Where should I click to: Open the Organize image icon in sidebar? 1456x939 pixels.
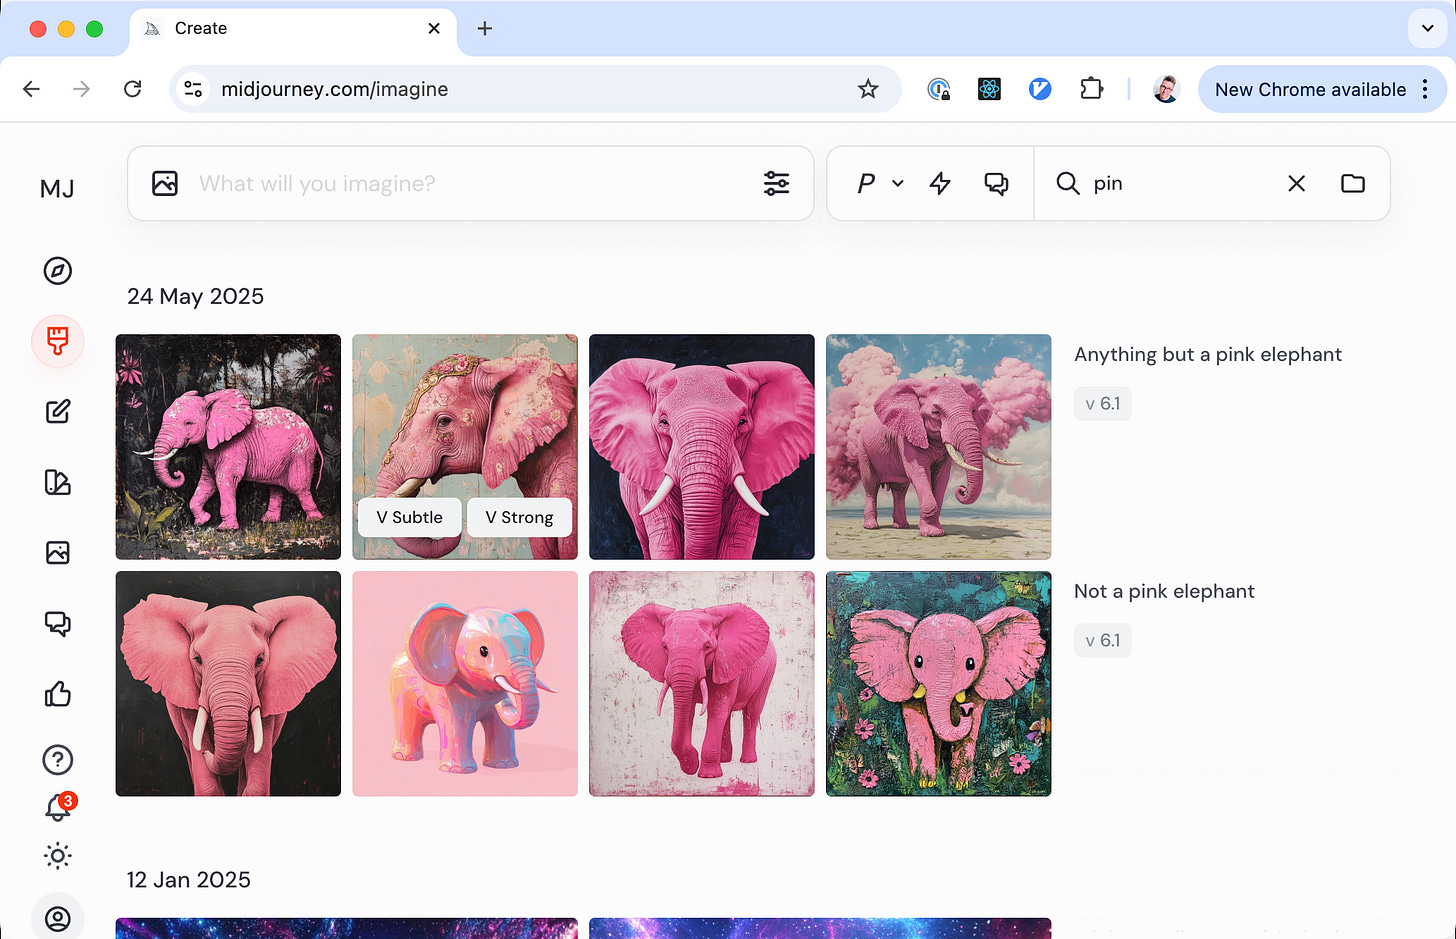58,553
